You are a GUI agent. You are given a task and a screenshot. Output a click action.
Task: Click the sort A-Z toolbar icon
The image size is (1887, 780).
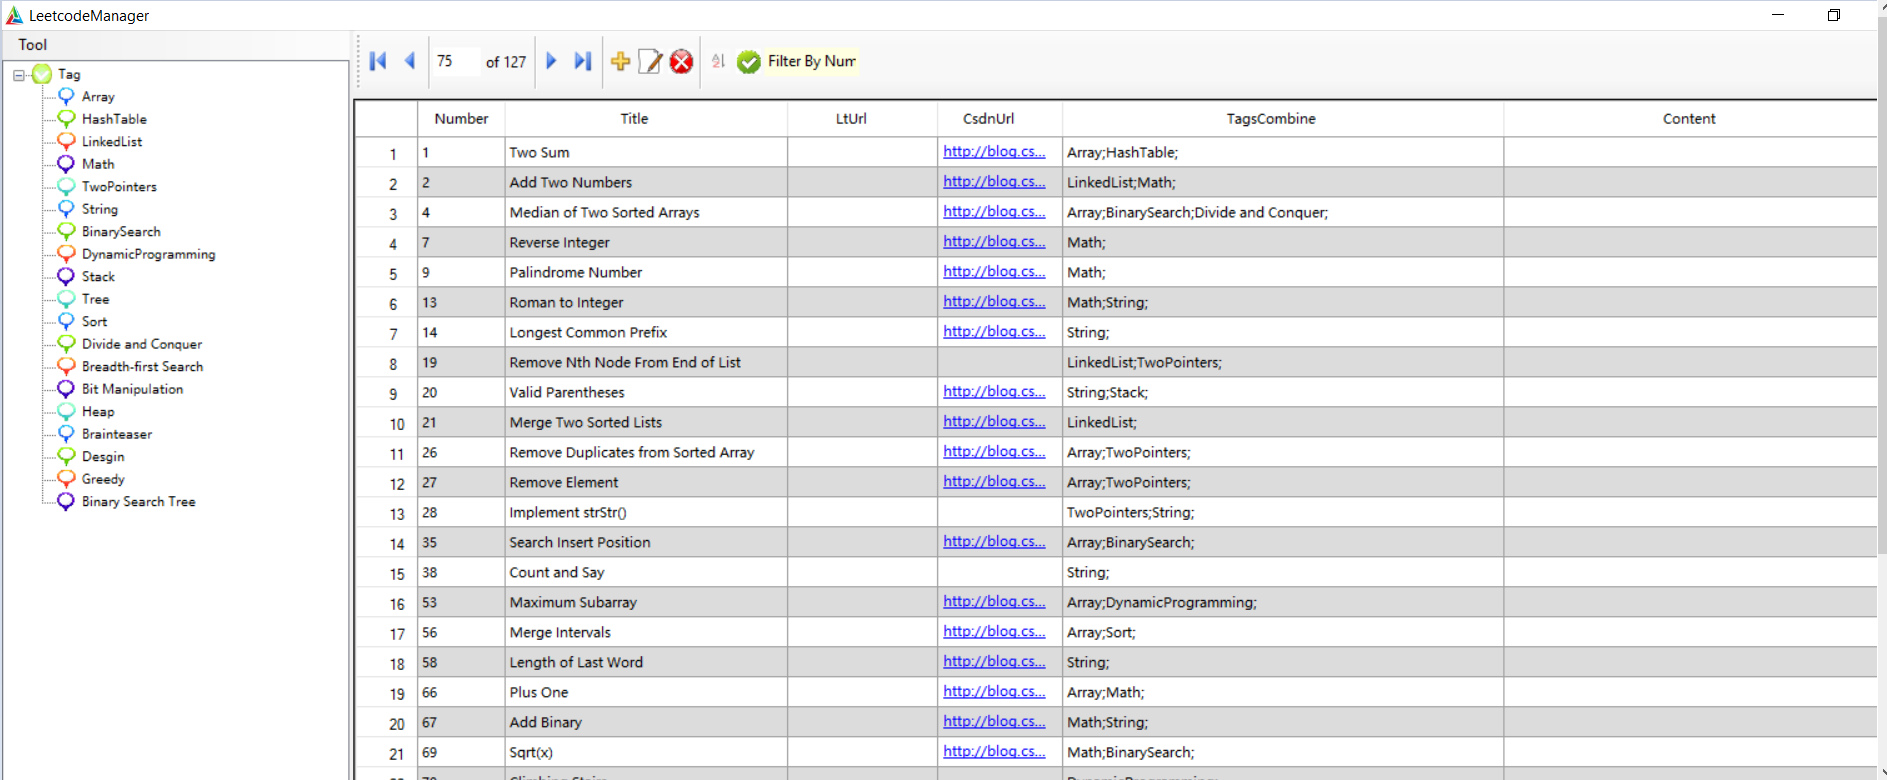[718, 61]
